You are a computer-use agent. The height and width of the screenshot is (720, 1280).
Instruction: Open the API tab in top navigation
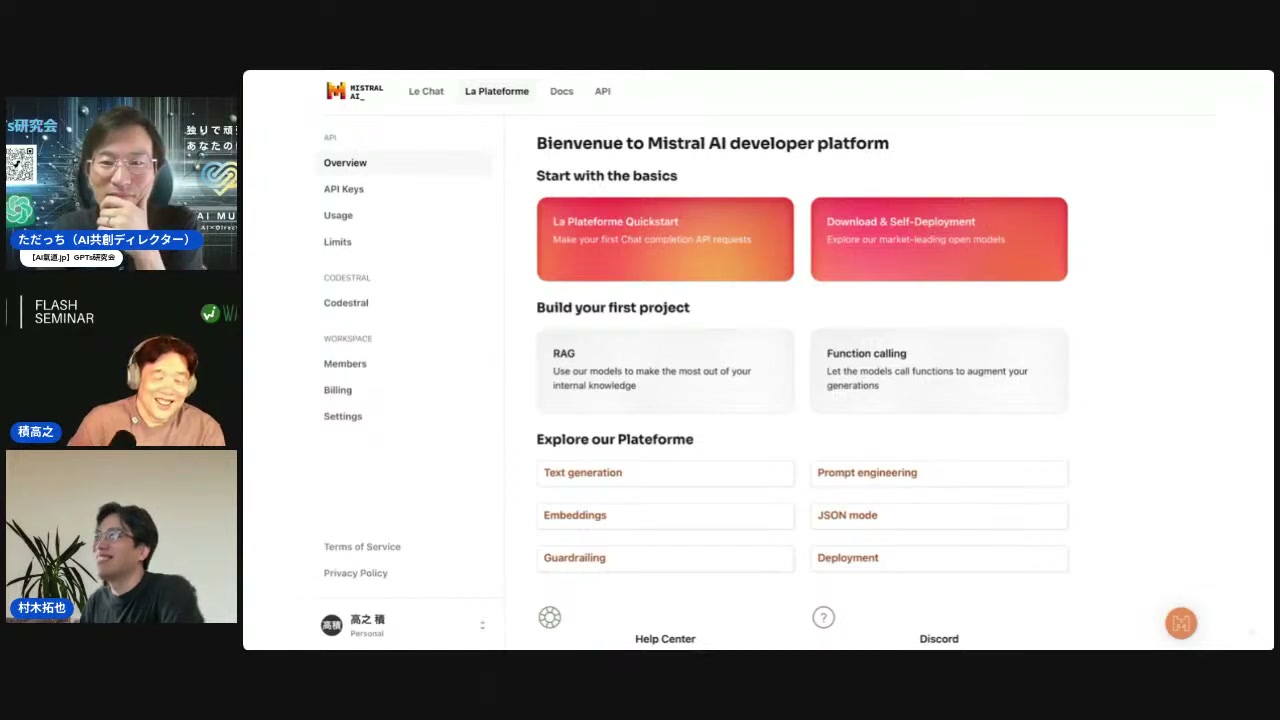point(603,91)
